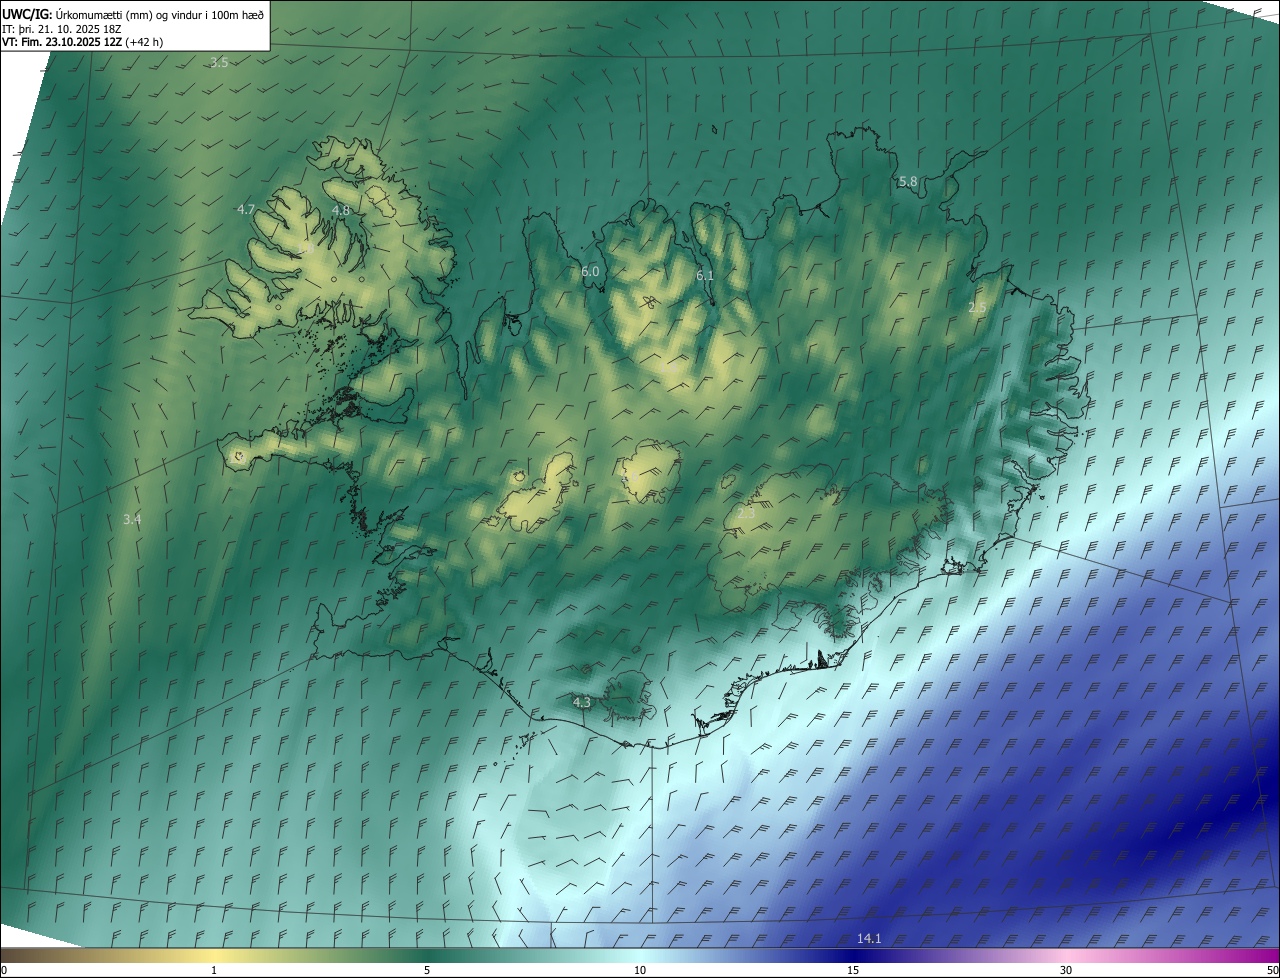Viewport: 1280px width, 978px height.
Task: Click the 14.1 value label on the map
Action: click(x=869, y=938)
